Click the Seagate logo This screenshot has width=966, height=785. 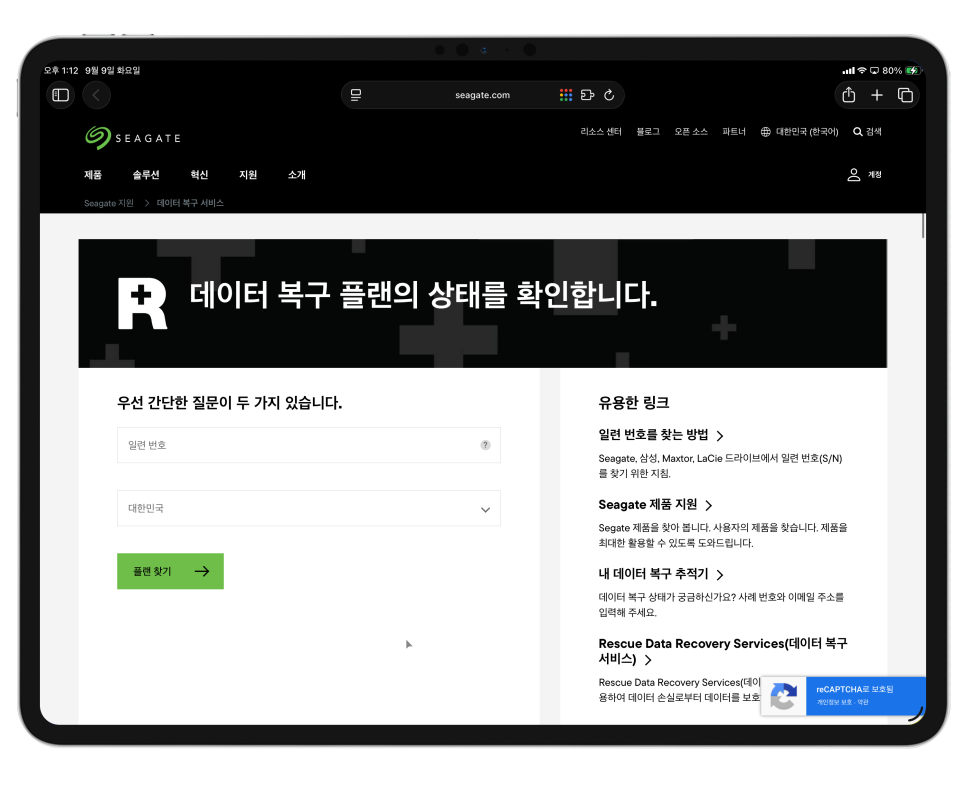[133, 138]
